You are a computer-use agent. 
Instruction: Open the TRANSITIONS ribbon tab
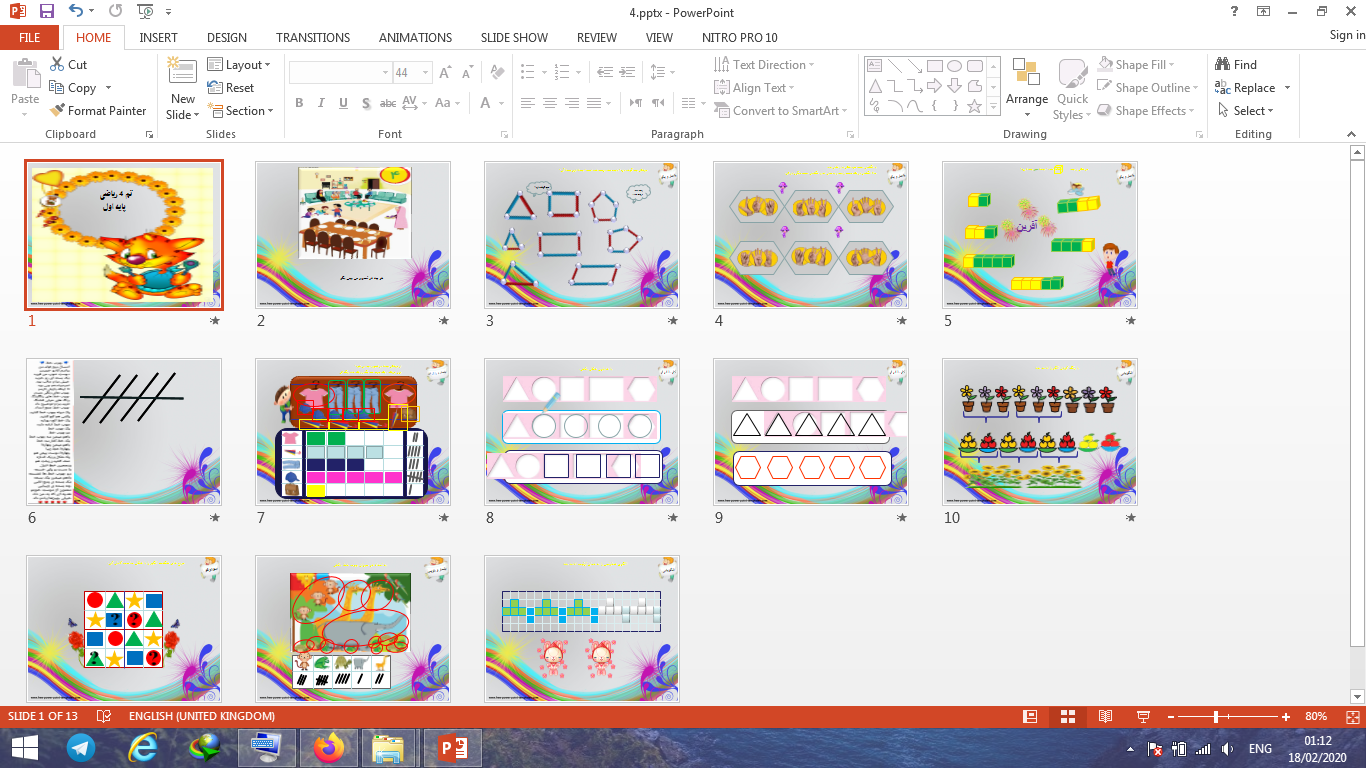313,37
